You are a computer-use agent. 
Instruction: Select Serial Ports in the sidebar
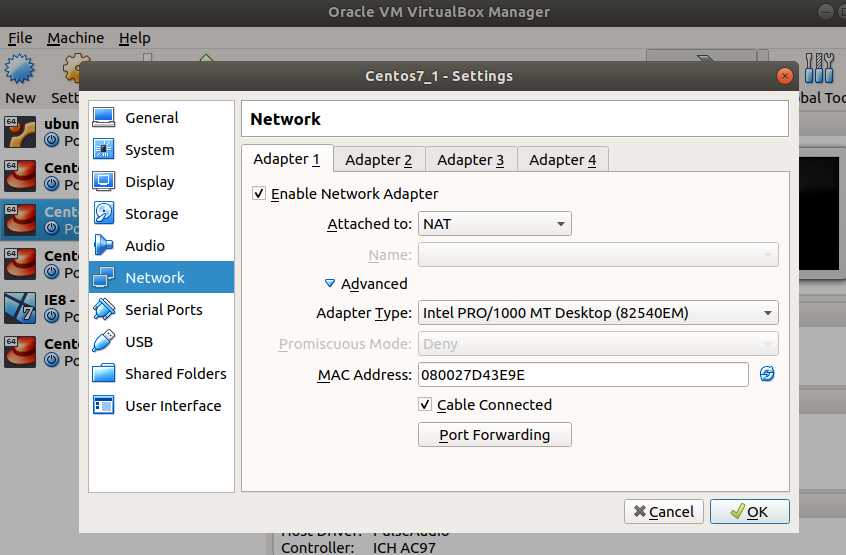tap(163, 310)
